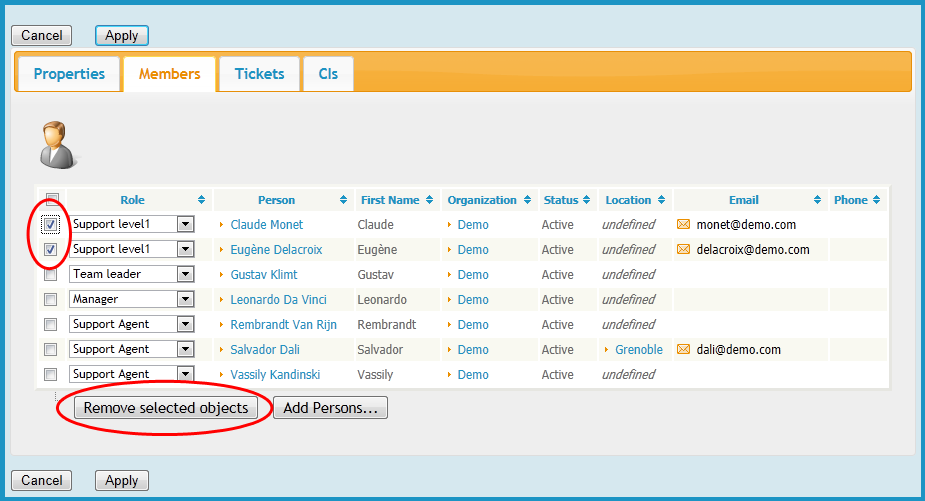
Task: Switch to the Properties tab
Action: click(69, 74)
